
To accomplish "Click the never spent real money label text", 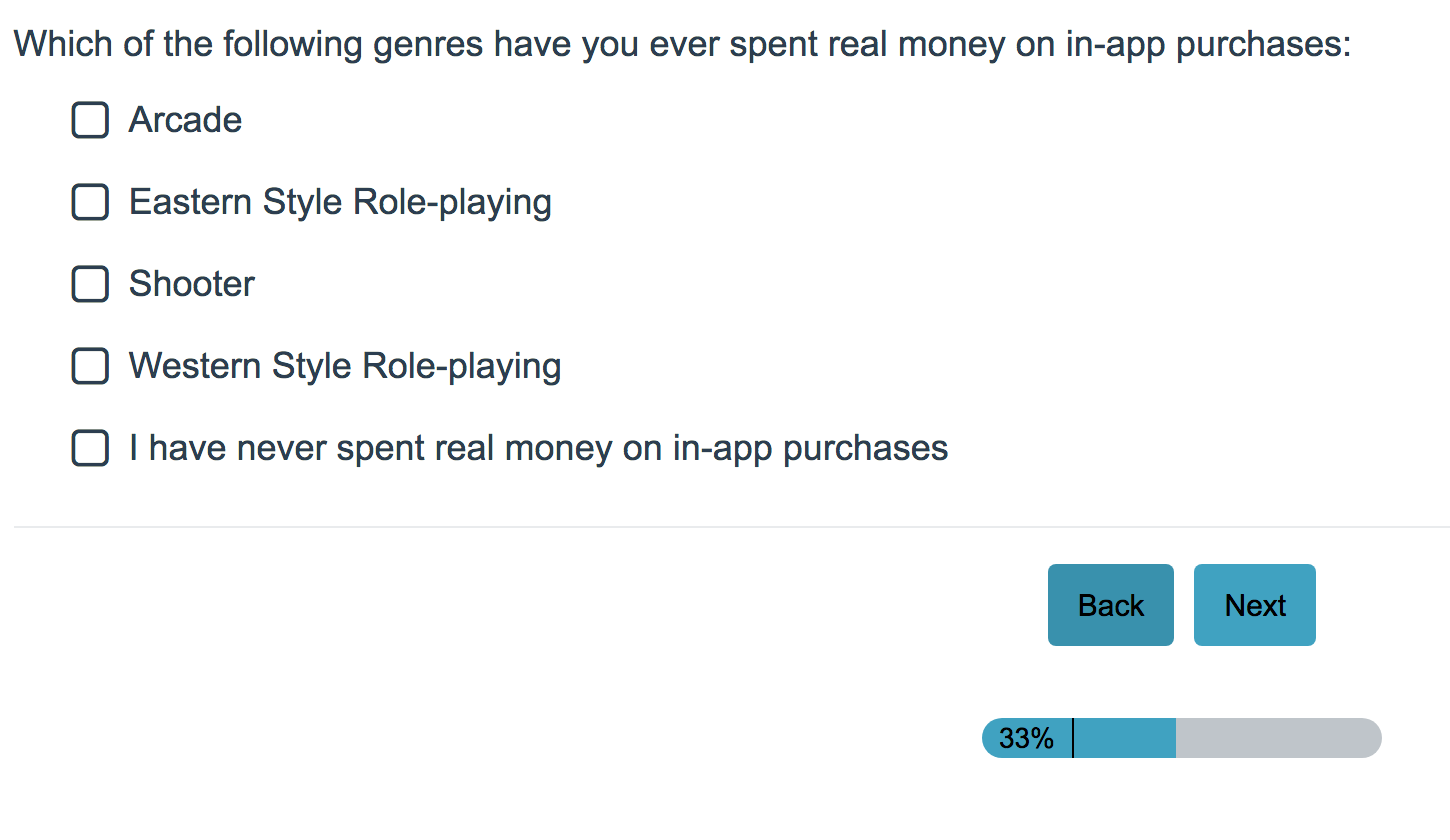I will pos(538,449).
